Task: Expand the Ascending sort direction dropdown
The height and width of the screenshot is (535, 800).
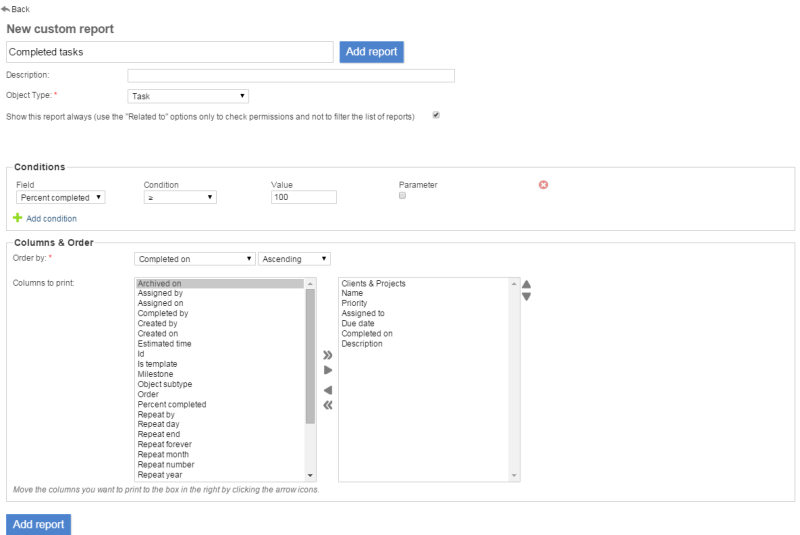Action: 294,259
